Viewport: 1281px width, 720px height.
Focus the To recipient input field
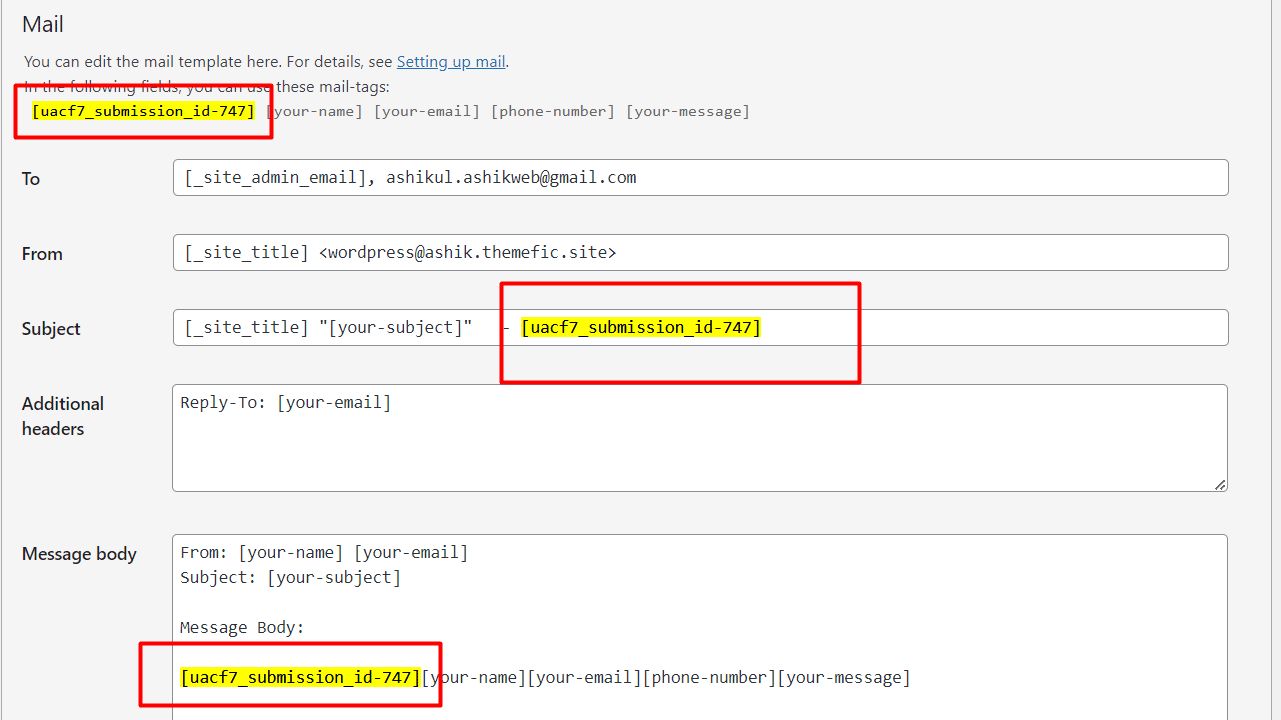700,178
